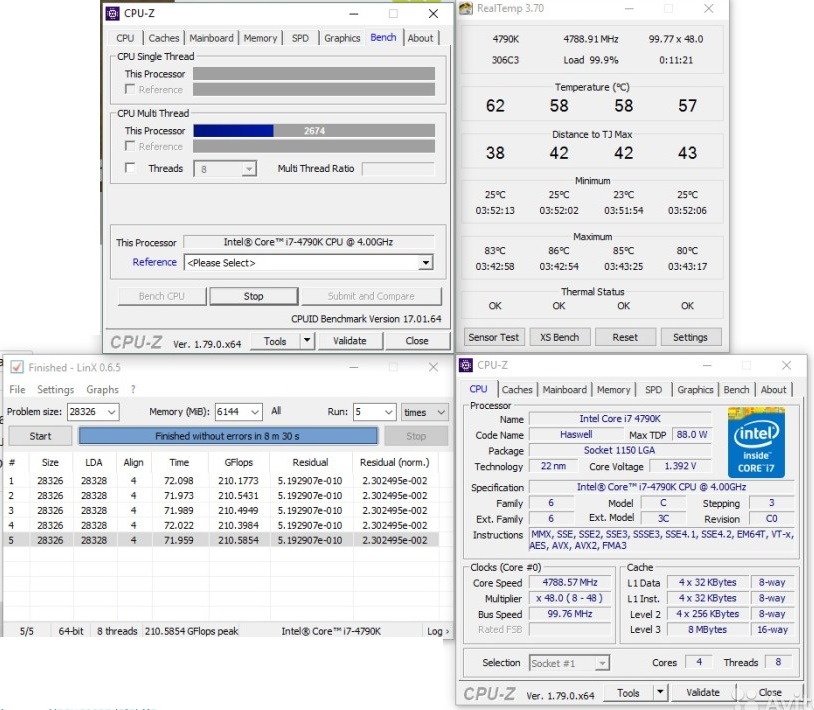Open Mainboard tab in Bench window

(211, 38)
